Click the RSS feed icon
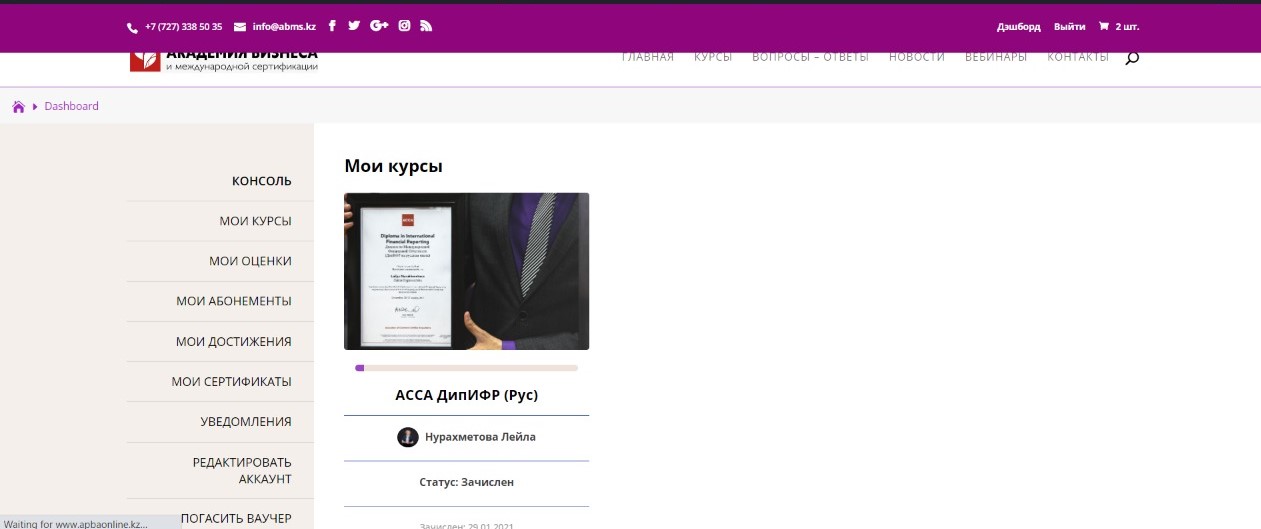This screenshot has height=529, width=1261. point(426,26)
